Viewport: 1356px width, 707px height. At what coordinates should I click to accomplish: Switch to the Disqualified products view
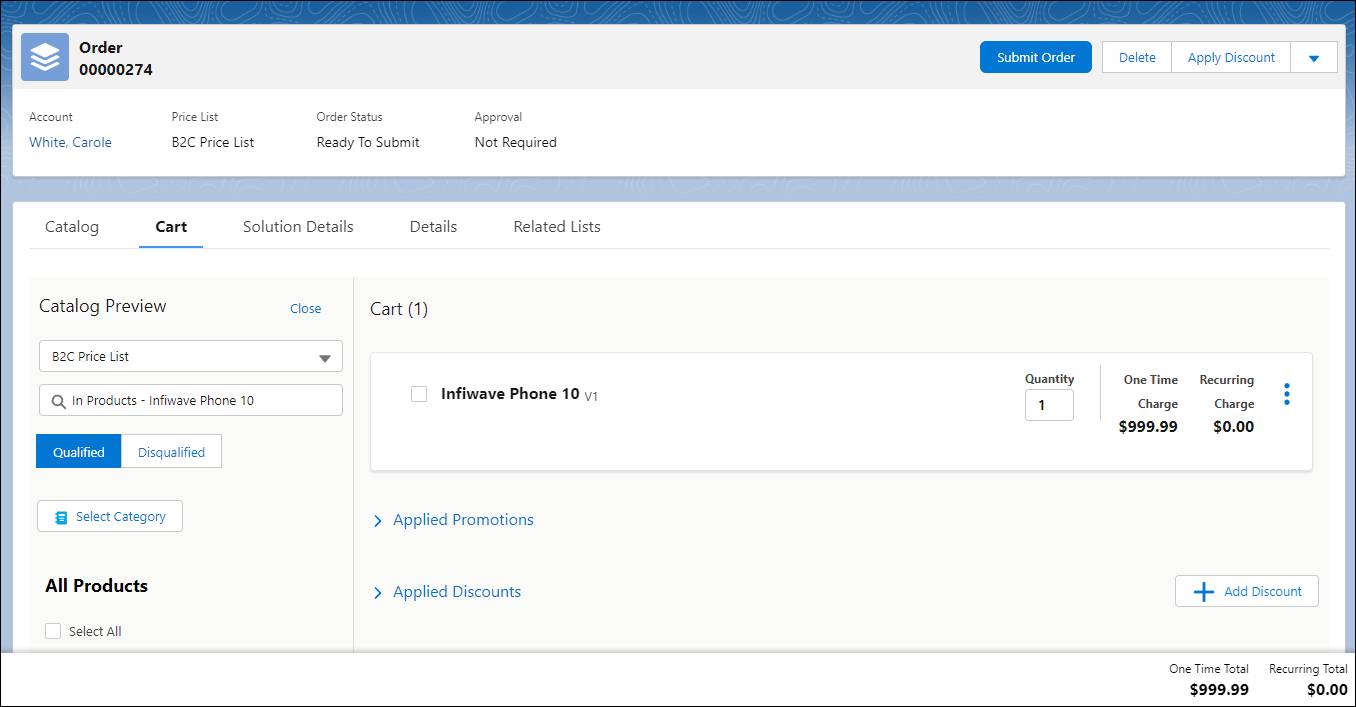point(171,451)
